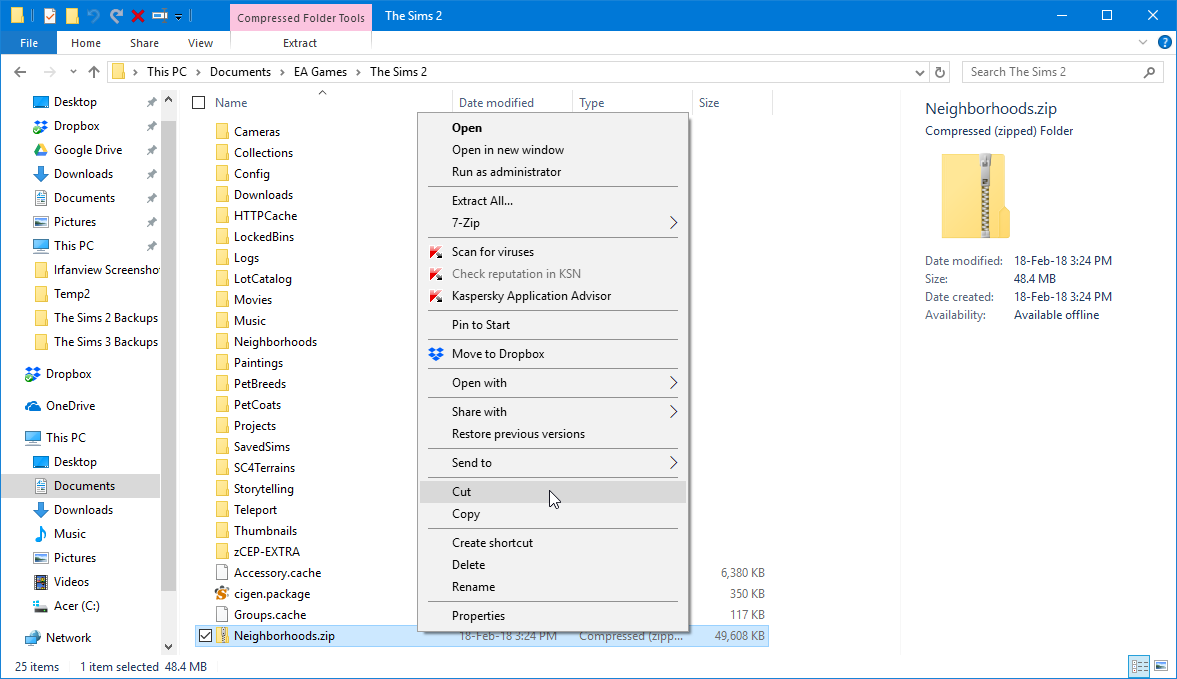Refresh the The Sims 2 folder view
Viewport: 1177px width, 679px height.
[940, 72]
